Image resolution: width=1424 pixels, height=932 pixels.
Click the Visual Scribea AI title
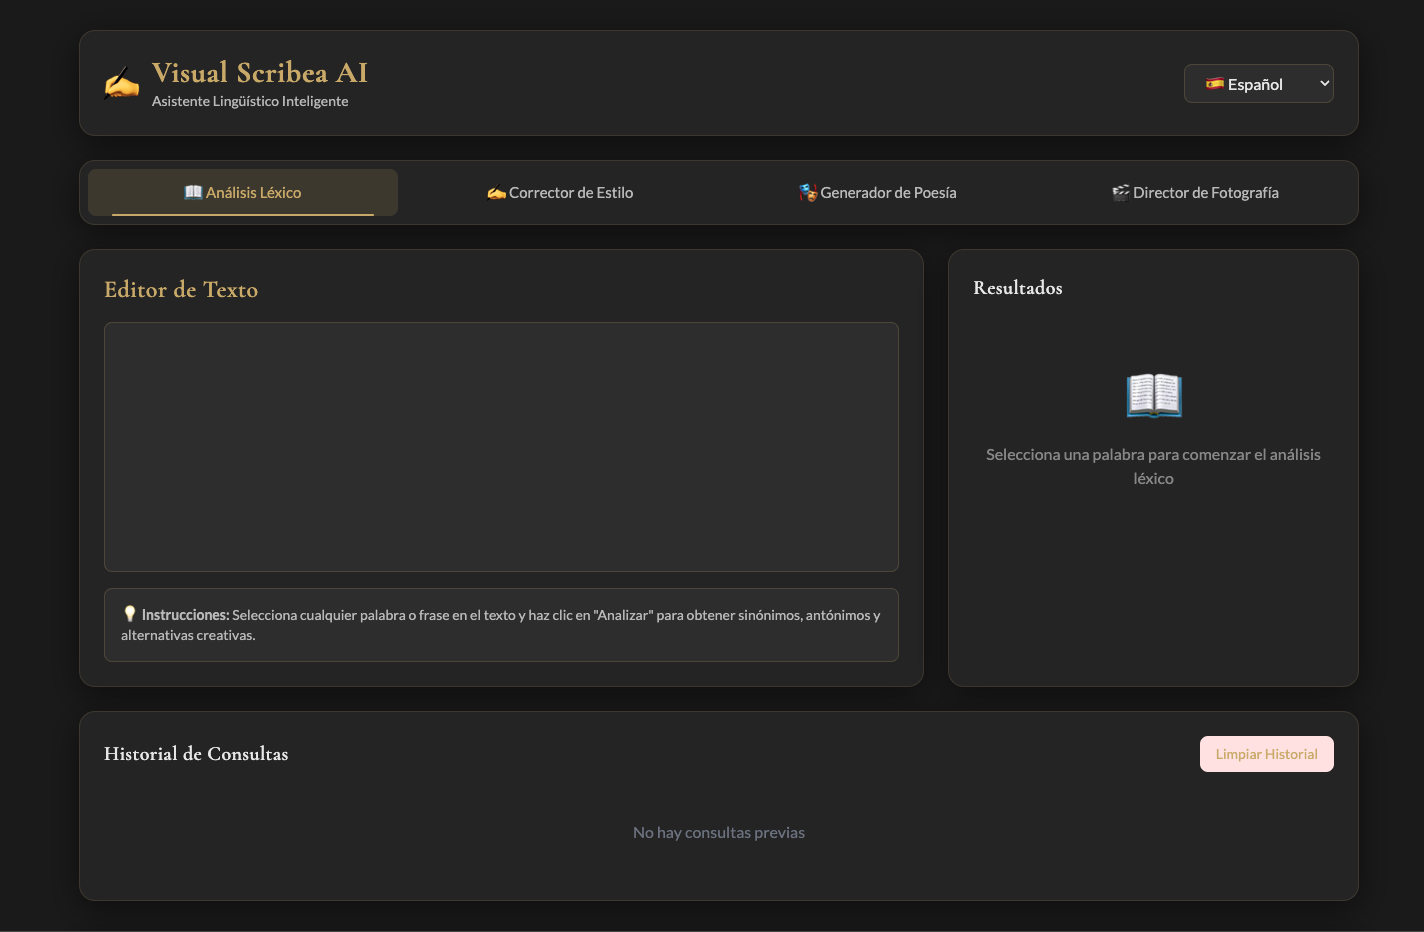tap(260, 73)
